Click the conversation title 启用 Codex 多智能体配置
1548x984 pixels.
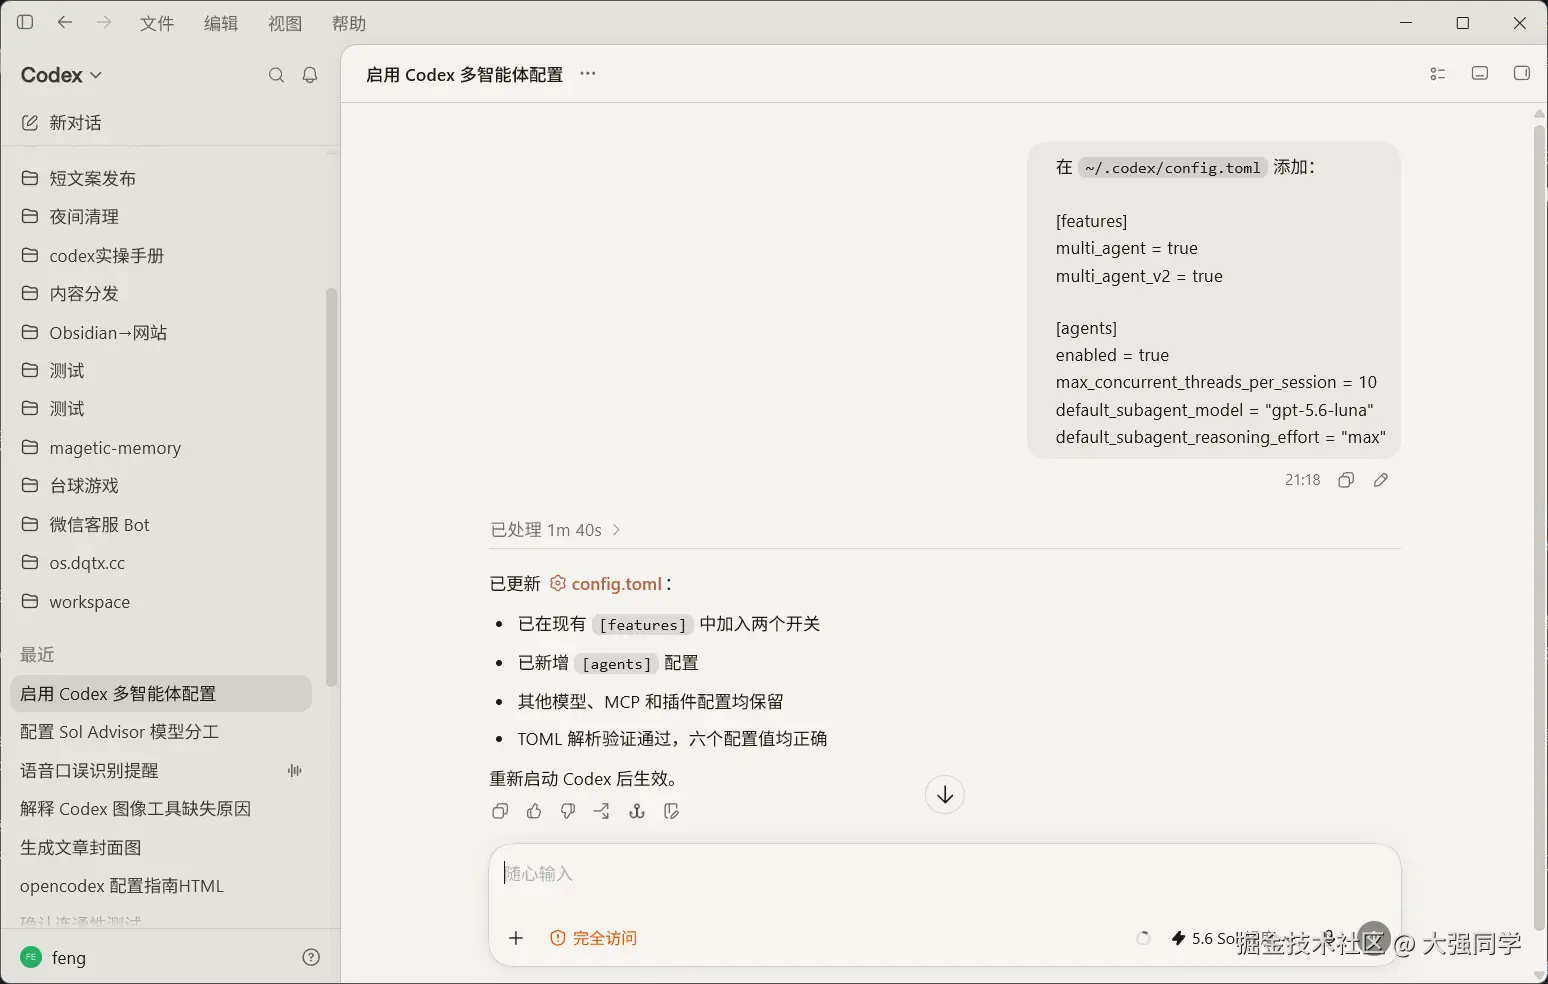pyautogui.click(x=464, y=75)
